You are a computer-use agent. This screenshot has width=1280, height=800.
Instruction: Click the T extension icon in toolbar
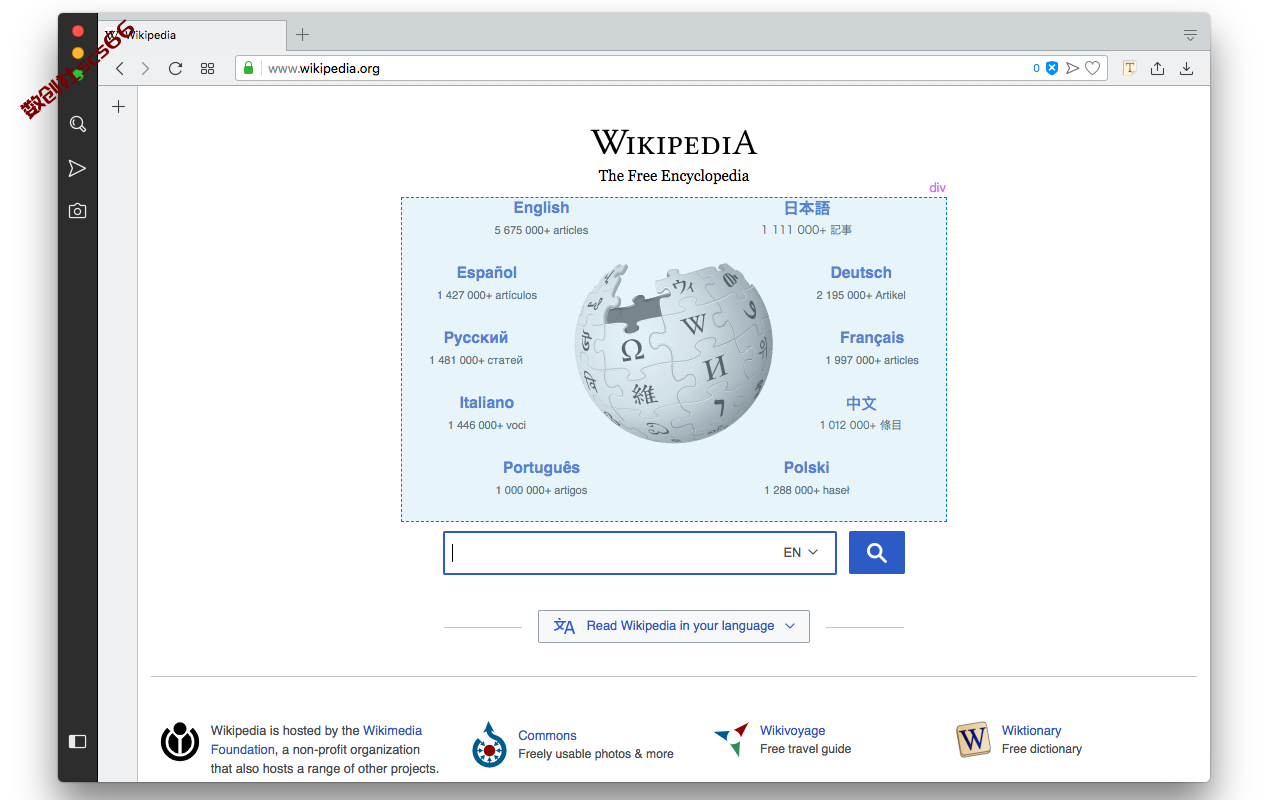coord(1129,68)
